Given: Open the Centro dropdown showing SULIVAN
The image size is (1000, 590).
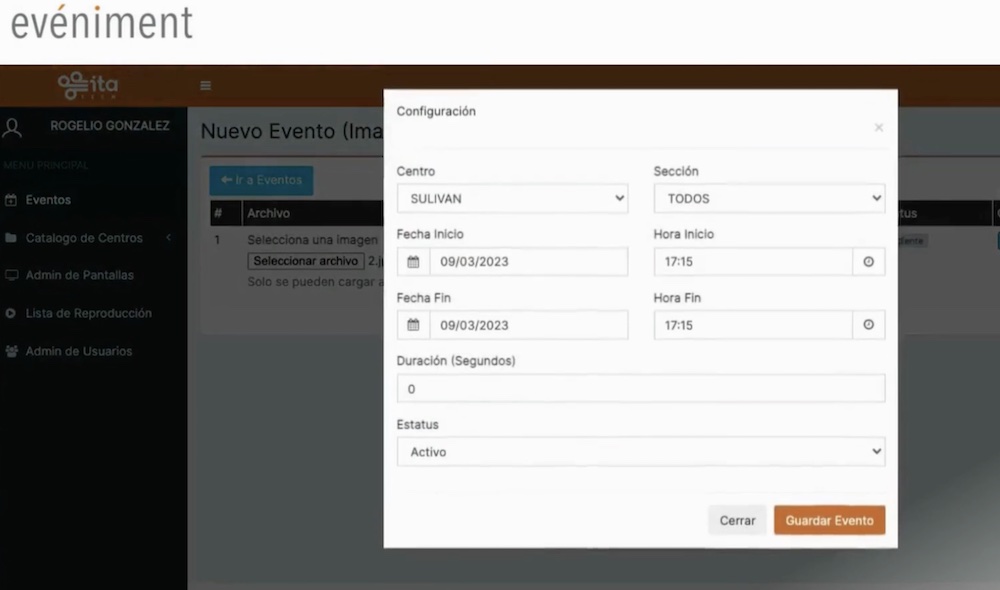Looking at the screenshot, I should [512, 199].
